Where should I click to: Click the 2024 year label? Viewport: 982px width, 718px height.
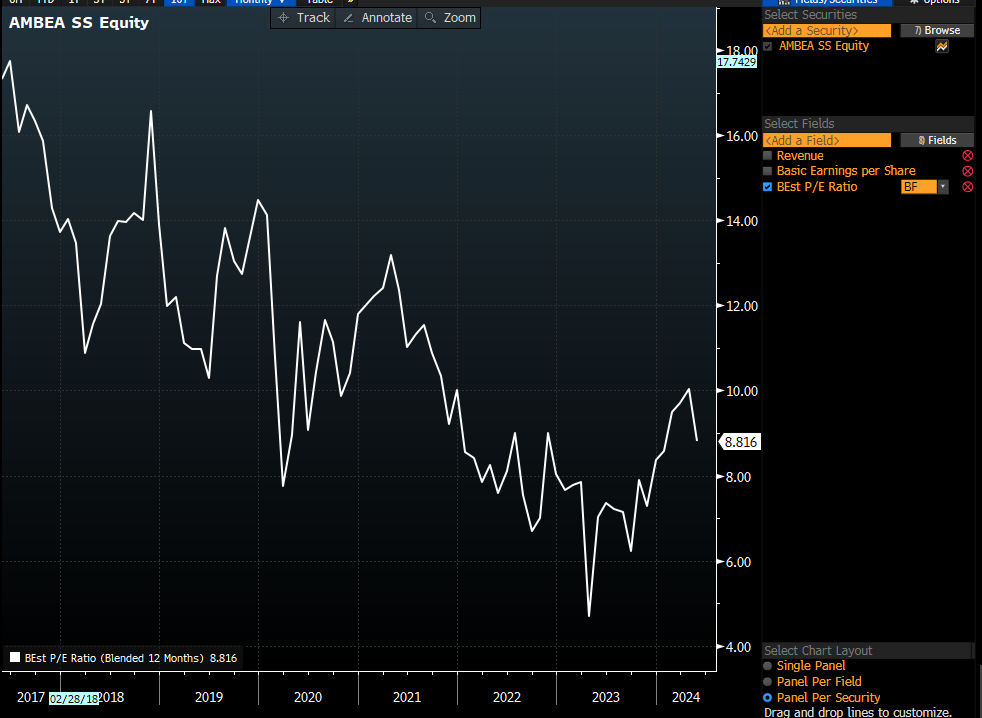(x=686, y=697)
